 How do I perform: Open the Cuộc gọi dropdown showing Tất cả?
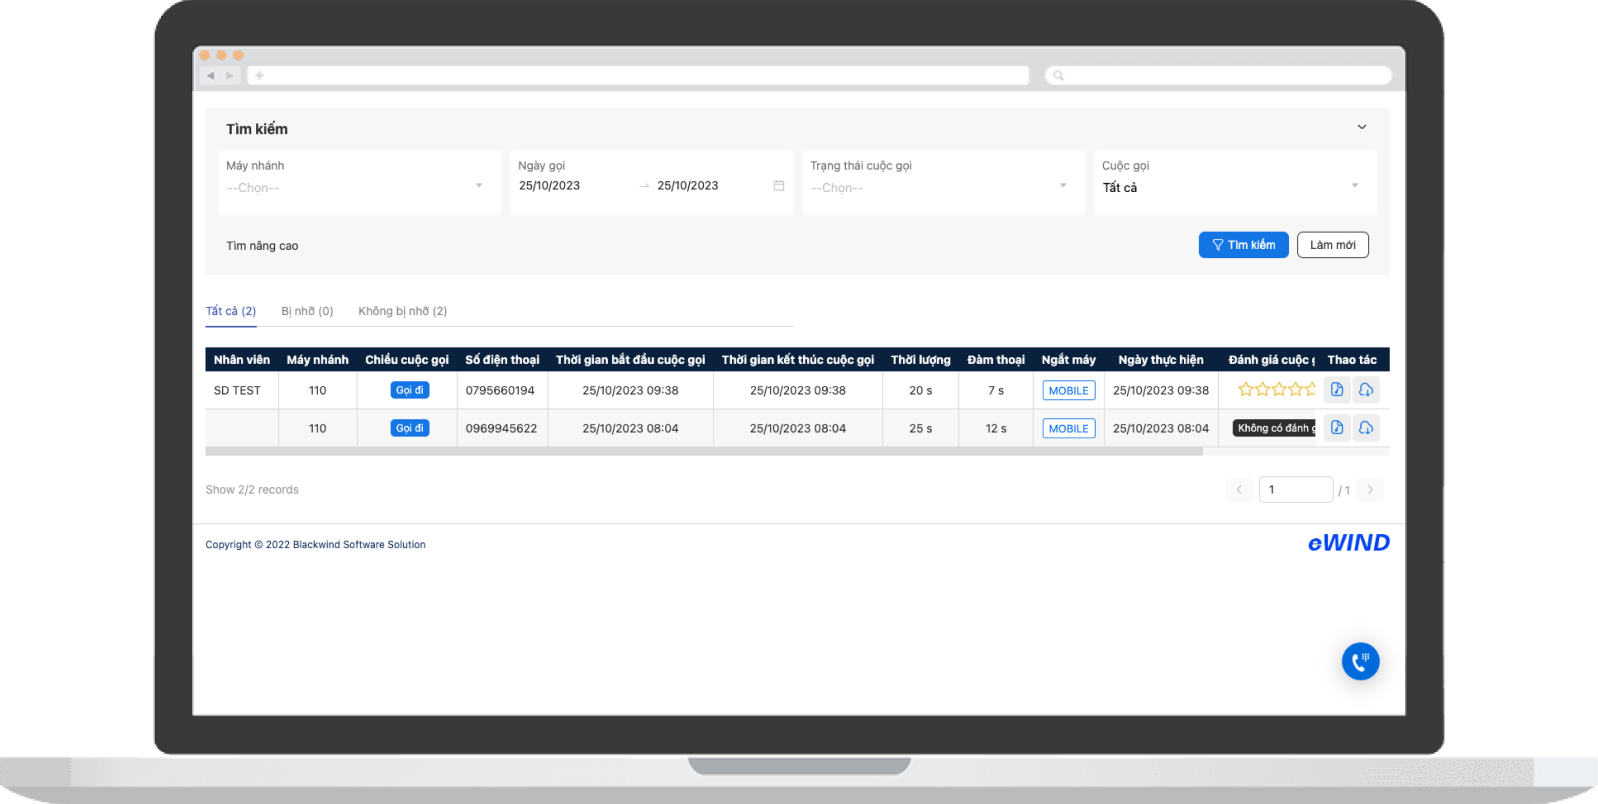pyautogui.click(x=1235, y=183)
